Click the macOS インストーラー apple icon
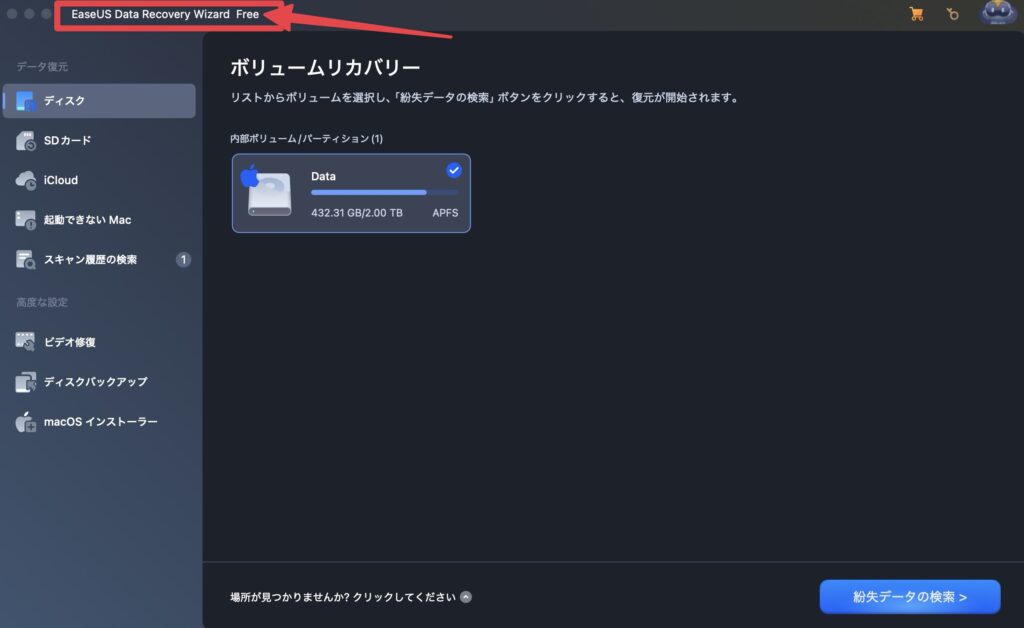Image resolution: width=1024 pixels, height=628 pixels. click(27, 422)
